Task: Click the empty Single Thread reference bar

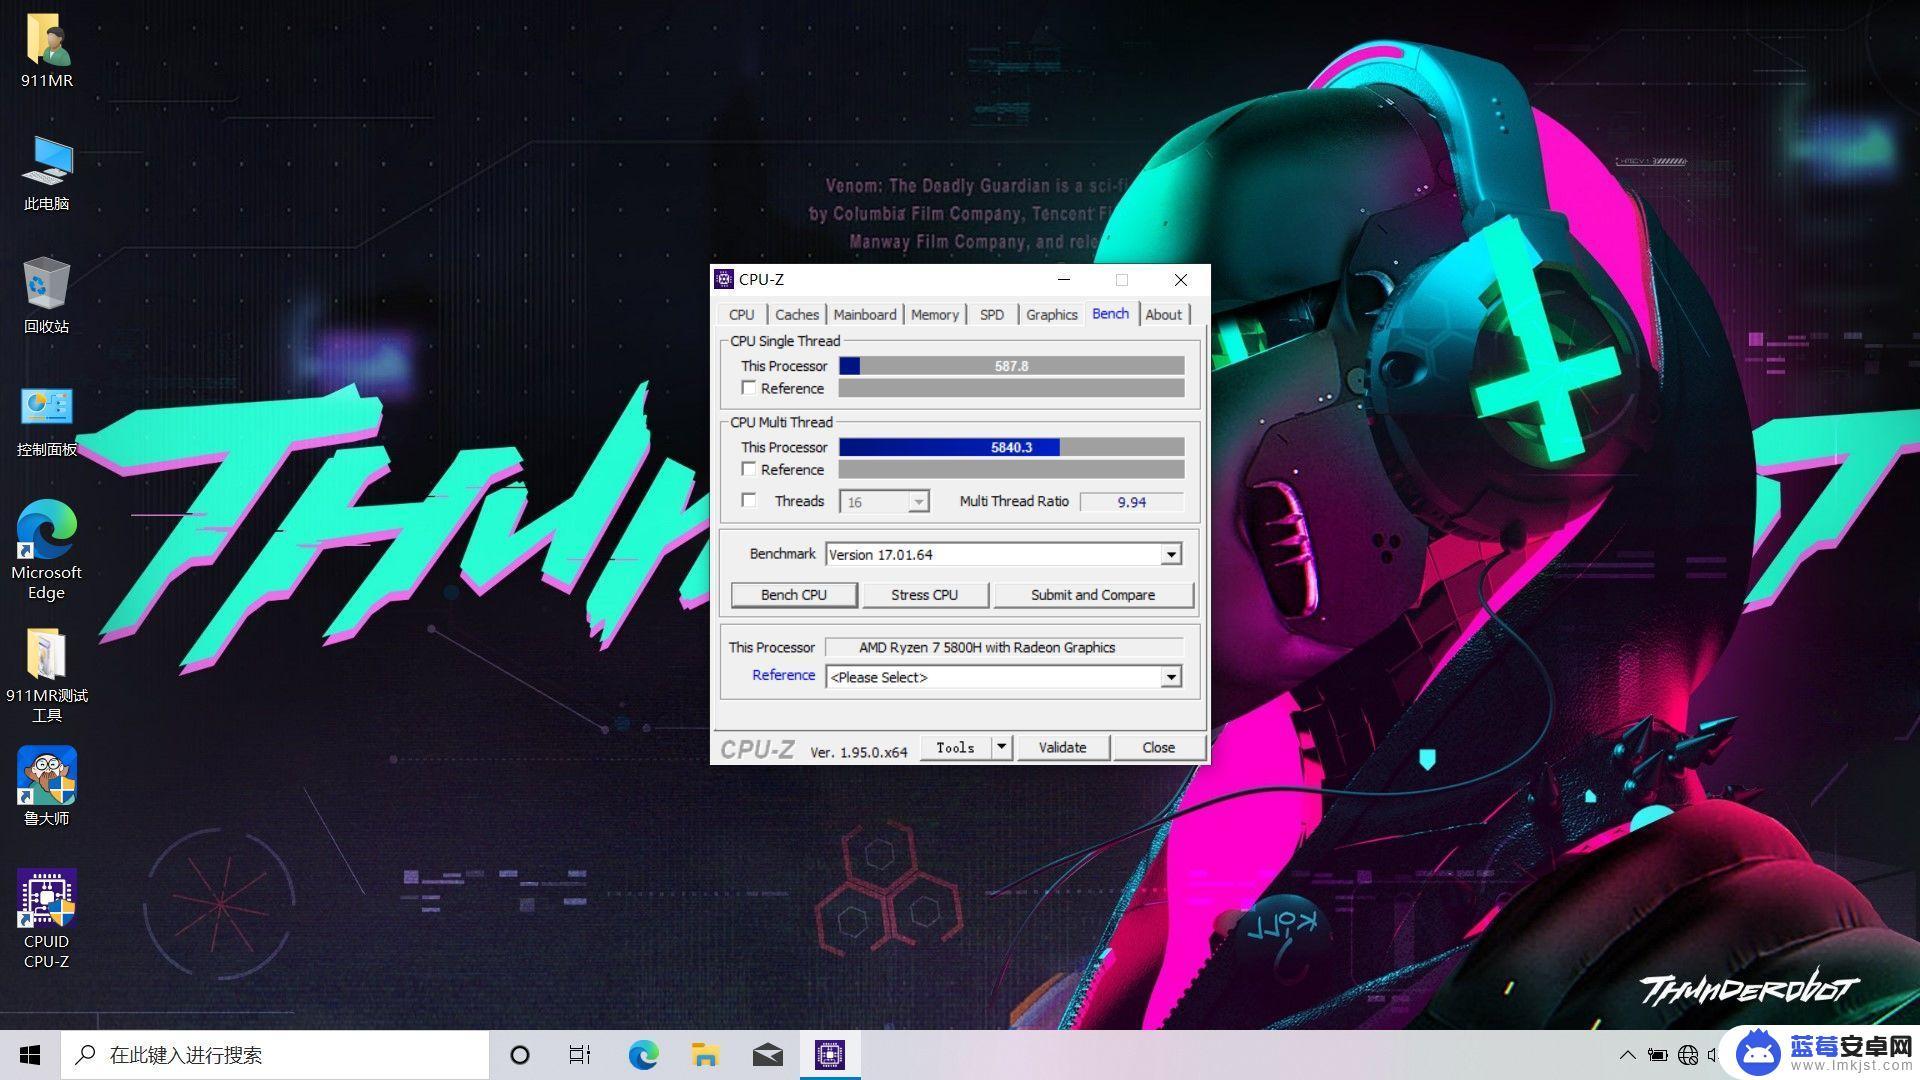Action: point(1012,387)
